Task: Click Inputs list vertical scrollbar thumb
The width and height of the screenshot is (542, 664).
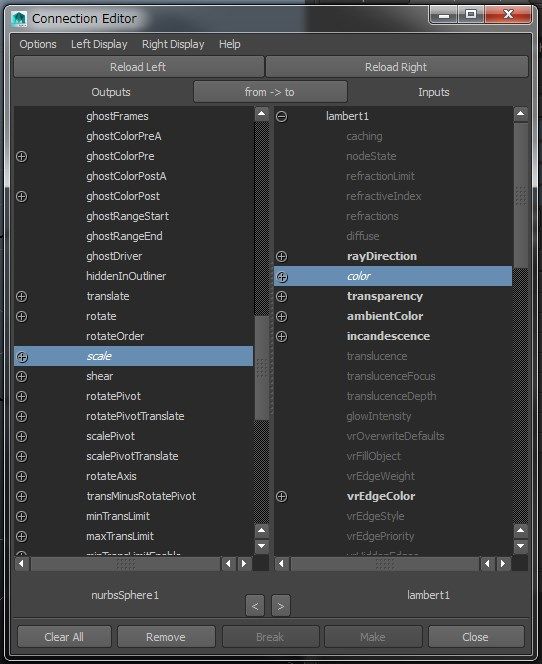Action: tap(520, 195)
